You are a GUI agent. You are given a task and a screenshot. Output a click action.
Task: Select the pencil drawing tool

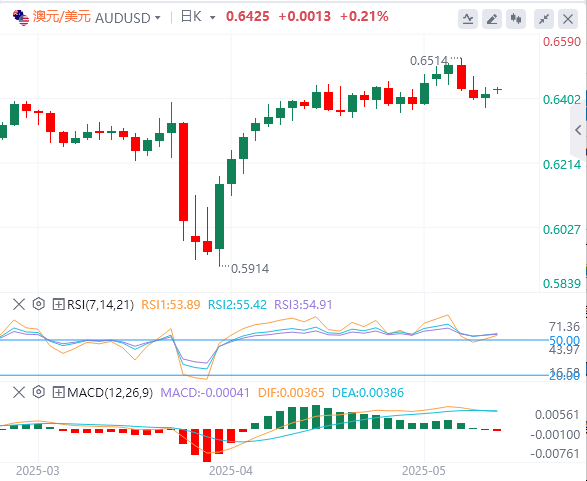tap(492, 18)
